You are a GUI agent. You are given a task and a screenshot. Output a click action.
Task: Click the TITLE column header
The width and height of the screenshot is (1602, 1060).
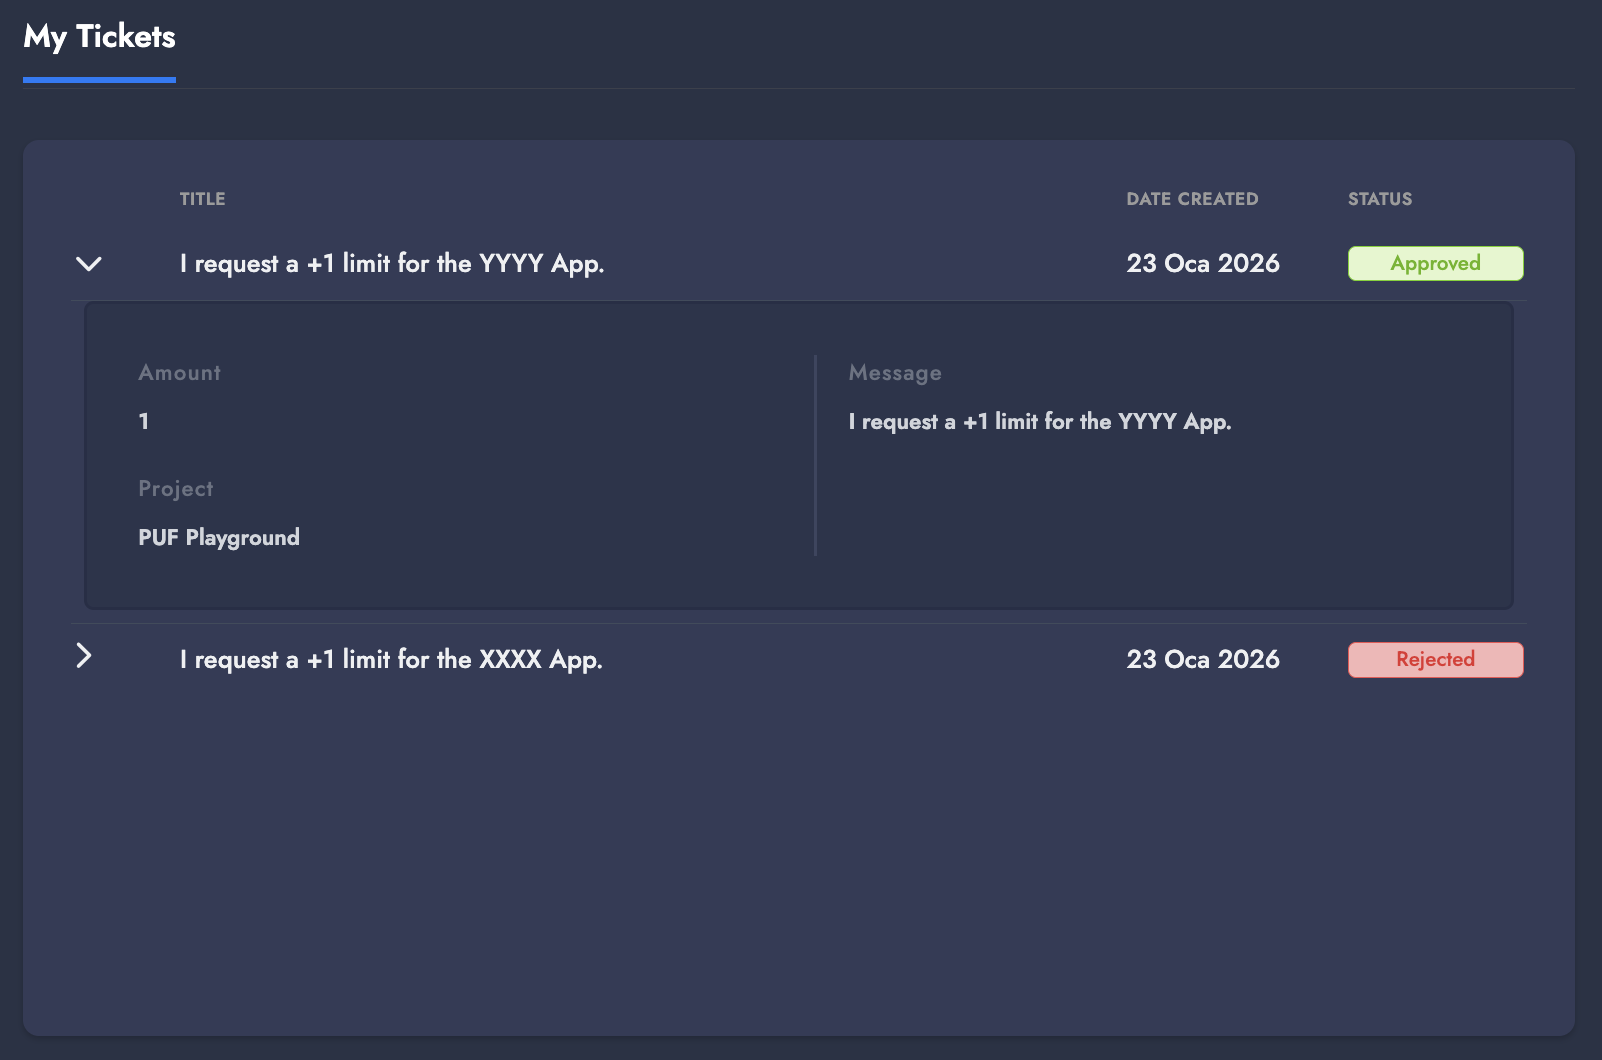[202, 199]
